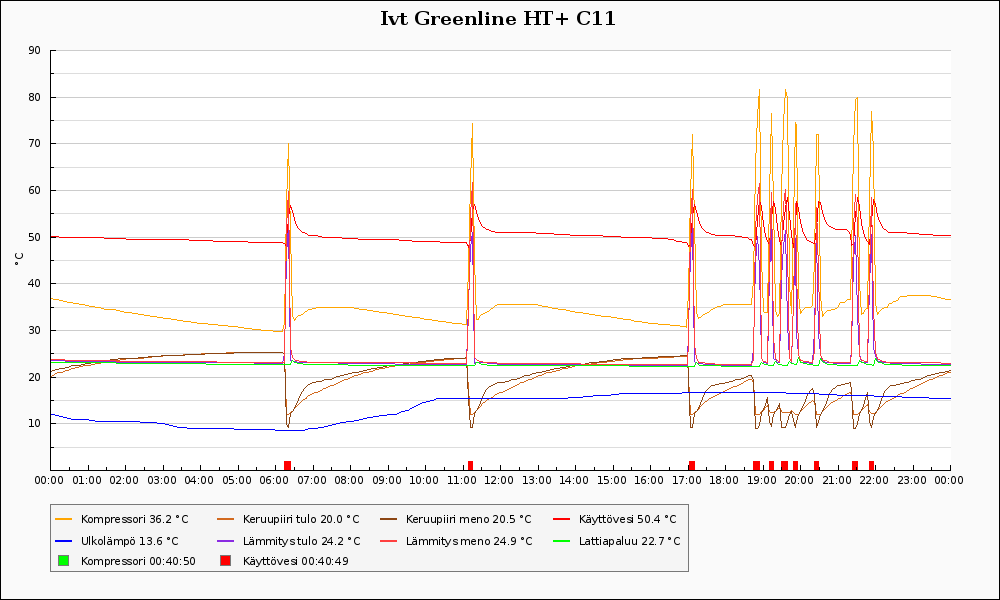The image size is (1000, 600).
Task: Click the 80 tick label on the temperature axis
Action: click(x=34, y=98)
